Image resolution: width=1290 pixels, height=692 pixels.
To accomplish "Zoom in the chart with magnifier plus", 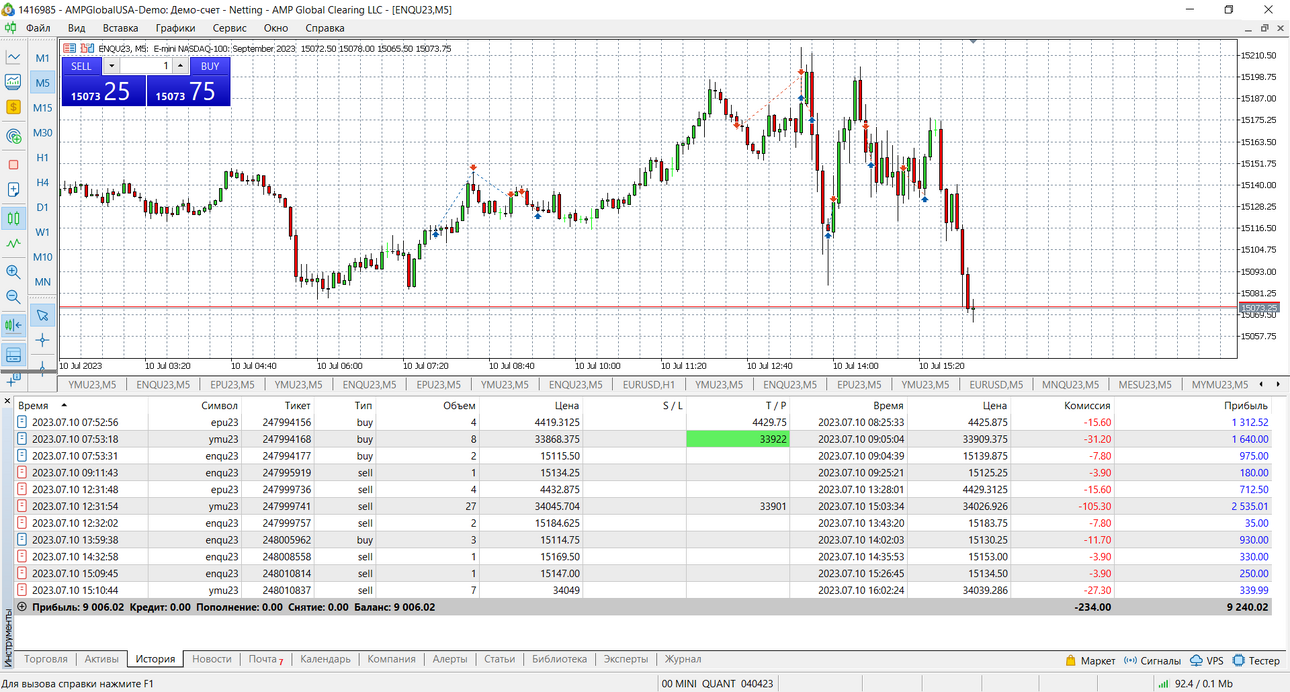I will click(x=14, y=271).
